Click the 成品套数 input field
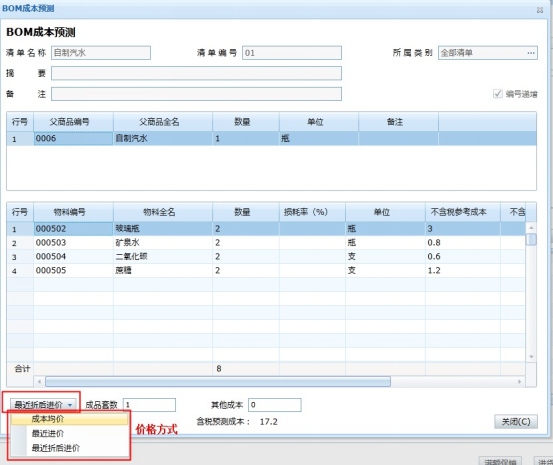 coord(149,405)
